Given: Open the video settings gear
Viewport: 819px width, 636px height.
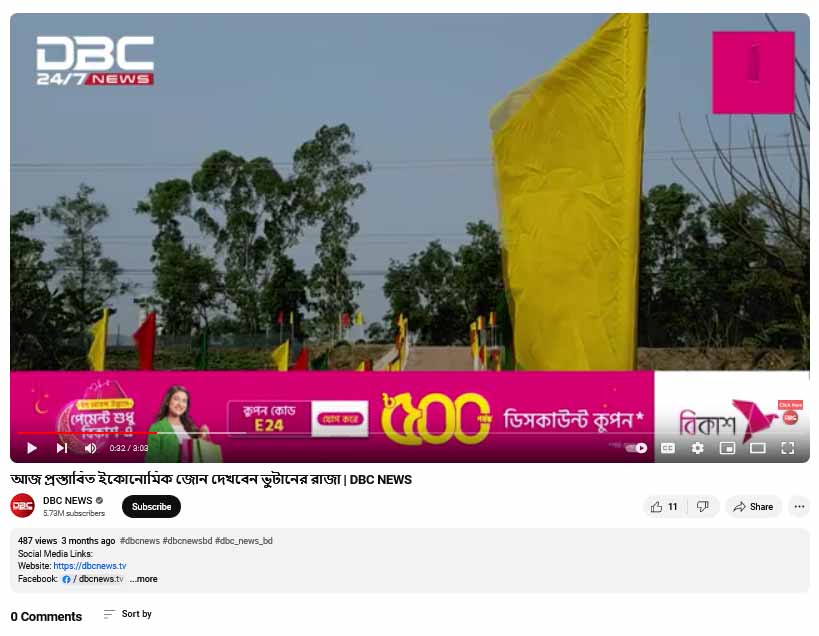Looking at the screenshot, I should (697, 448).
